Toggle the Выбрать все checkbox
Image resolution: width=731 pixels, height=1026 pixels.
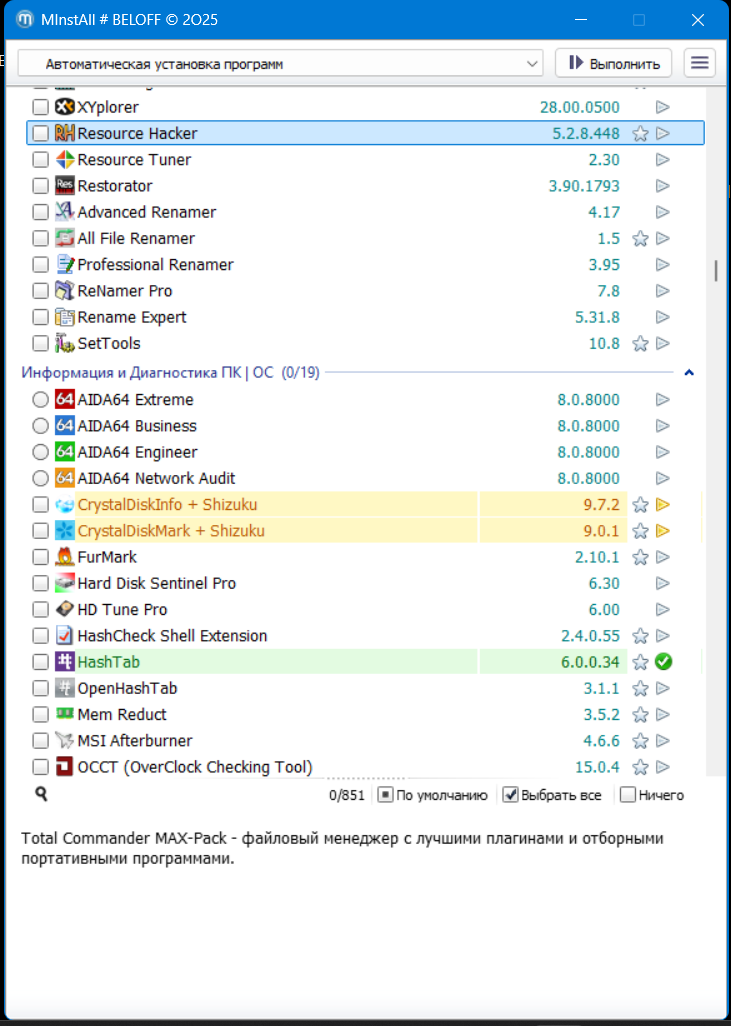point(510,795)
